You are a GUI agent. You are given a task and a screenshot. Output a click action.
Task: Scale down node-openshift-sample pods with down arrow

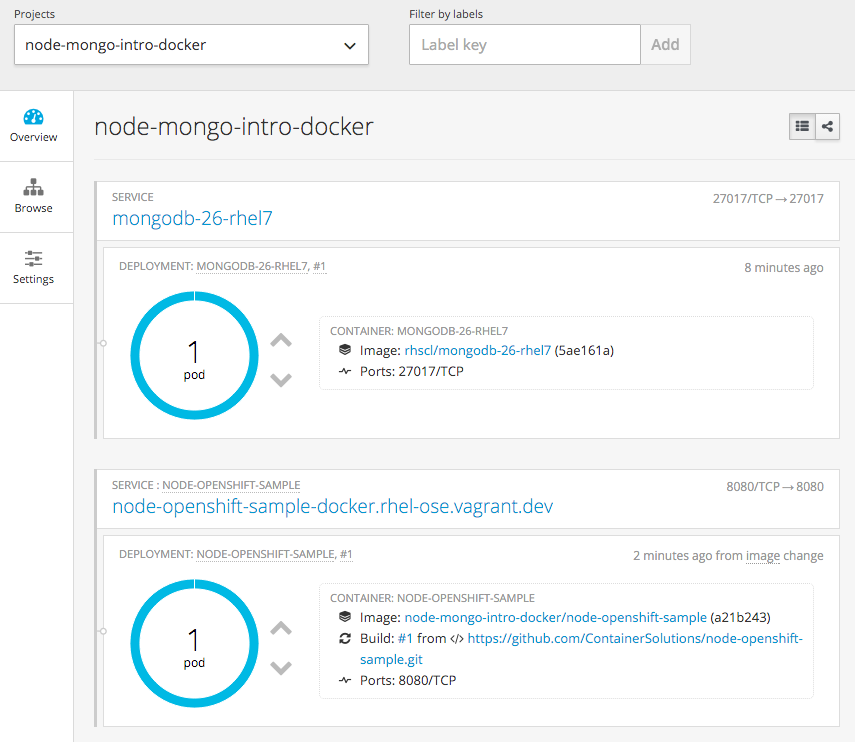[281, 667]
